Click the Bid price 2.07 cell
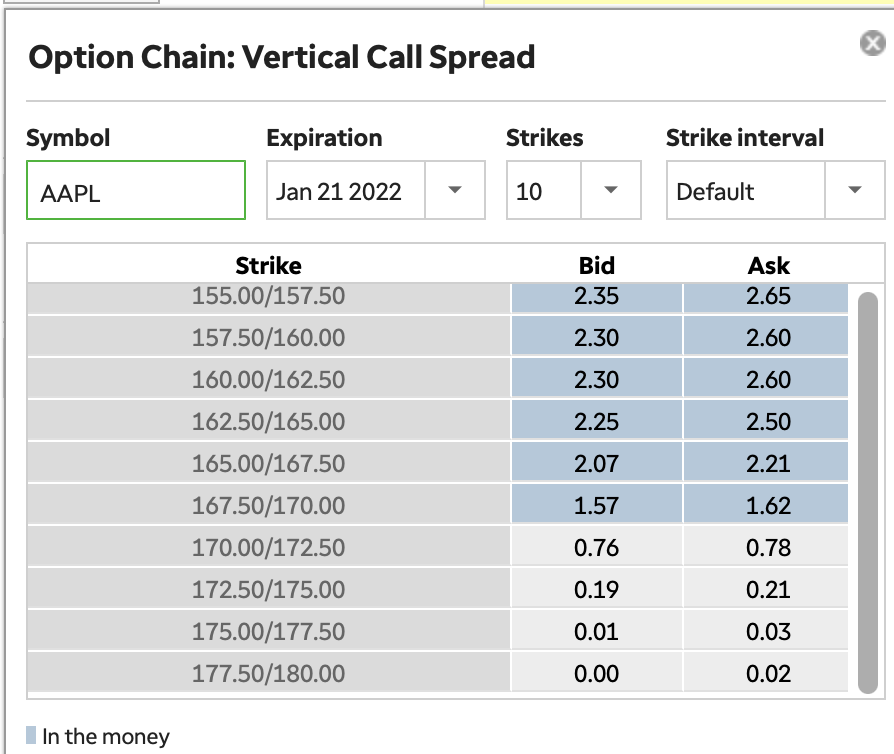Viewport: 894px width, 754px height. click(x=596, y=464)
